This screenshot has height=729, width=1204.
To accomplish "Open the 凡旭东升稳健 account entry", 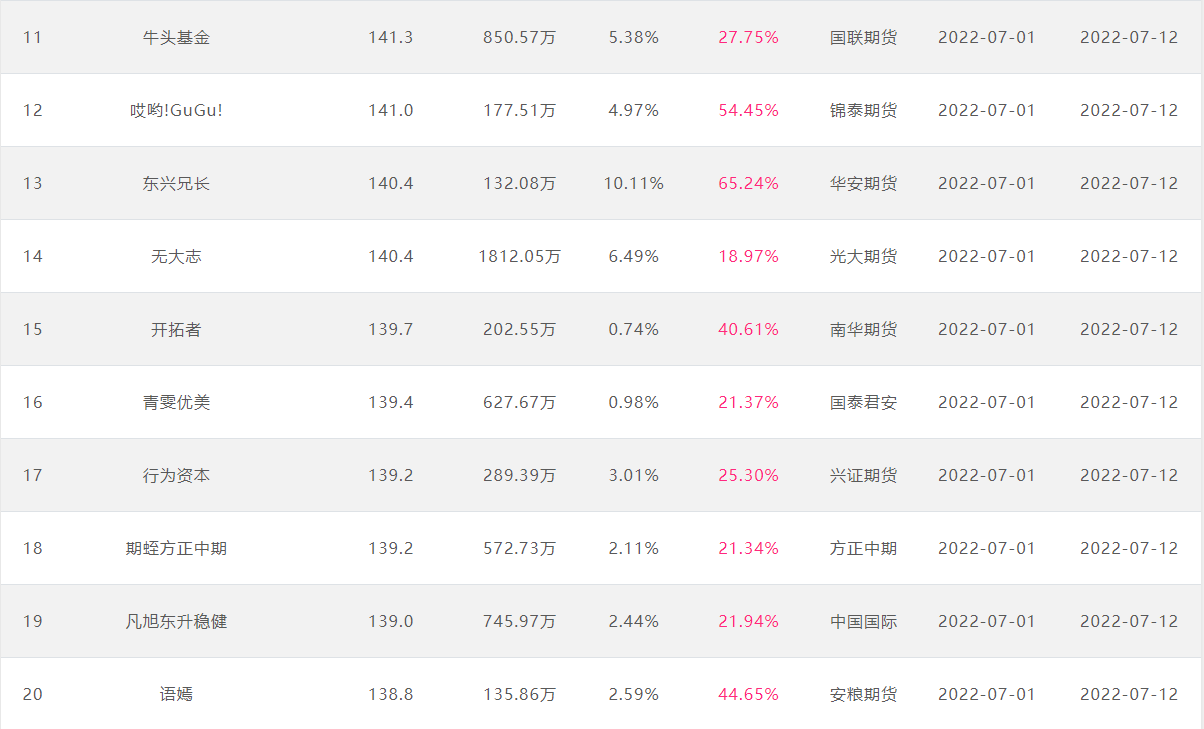I will 176,621.
